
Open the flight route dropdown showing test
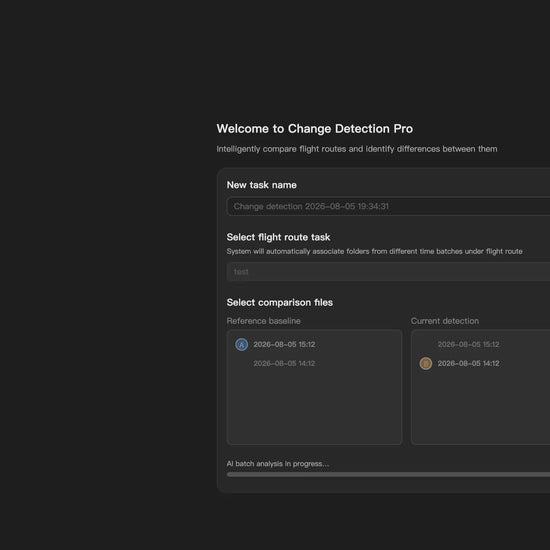(388, 271)
